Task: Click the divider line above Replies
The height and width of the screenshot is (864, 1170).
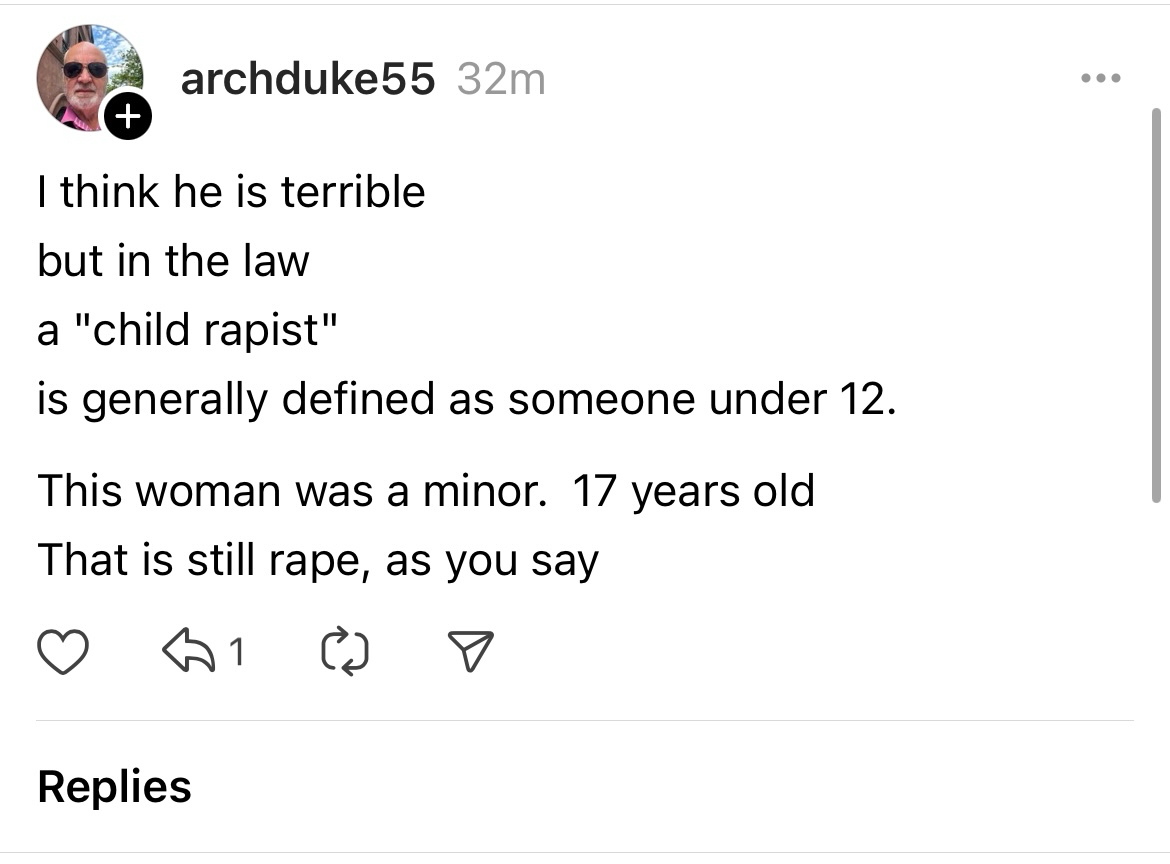Action: pyautogui.click(x=585, y=720)
